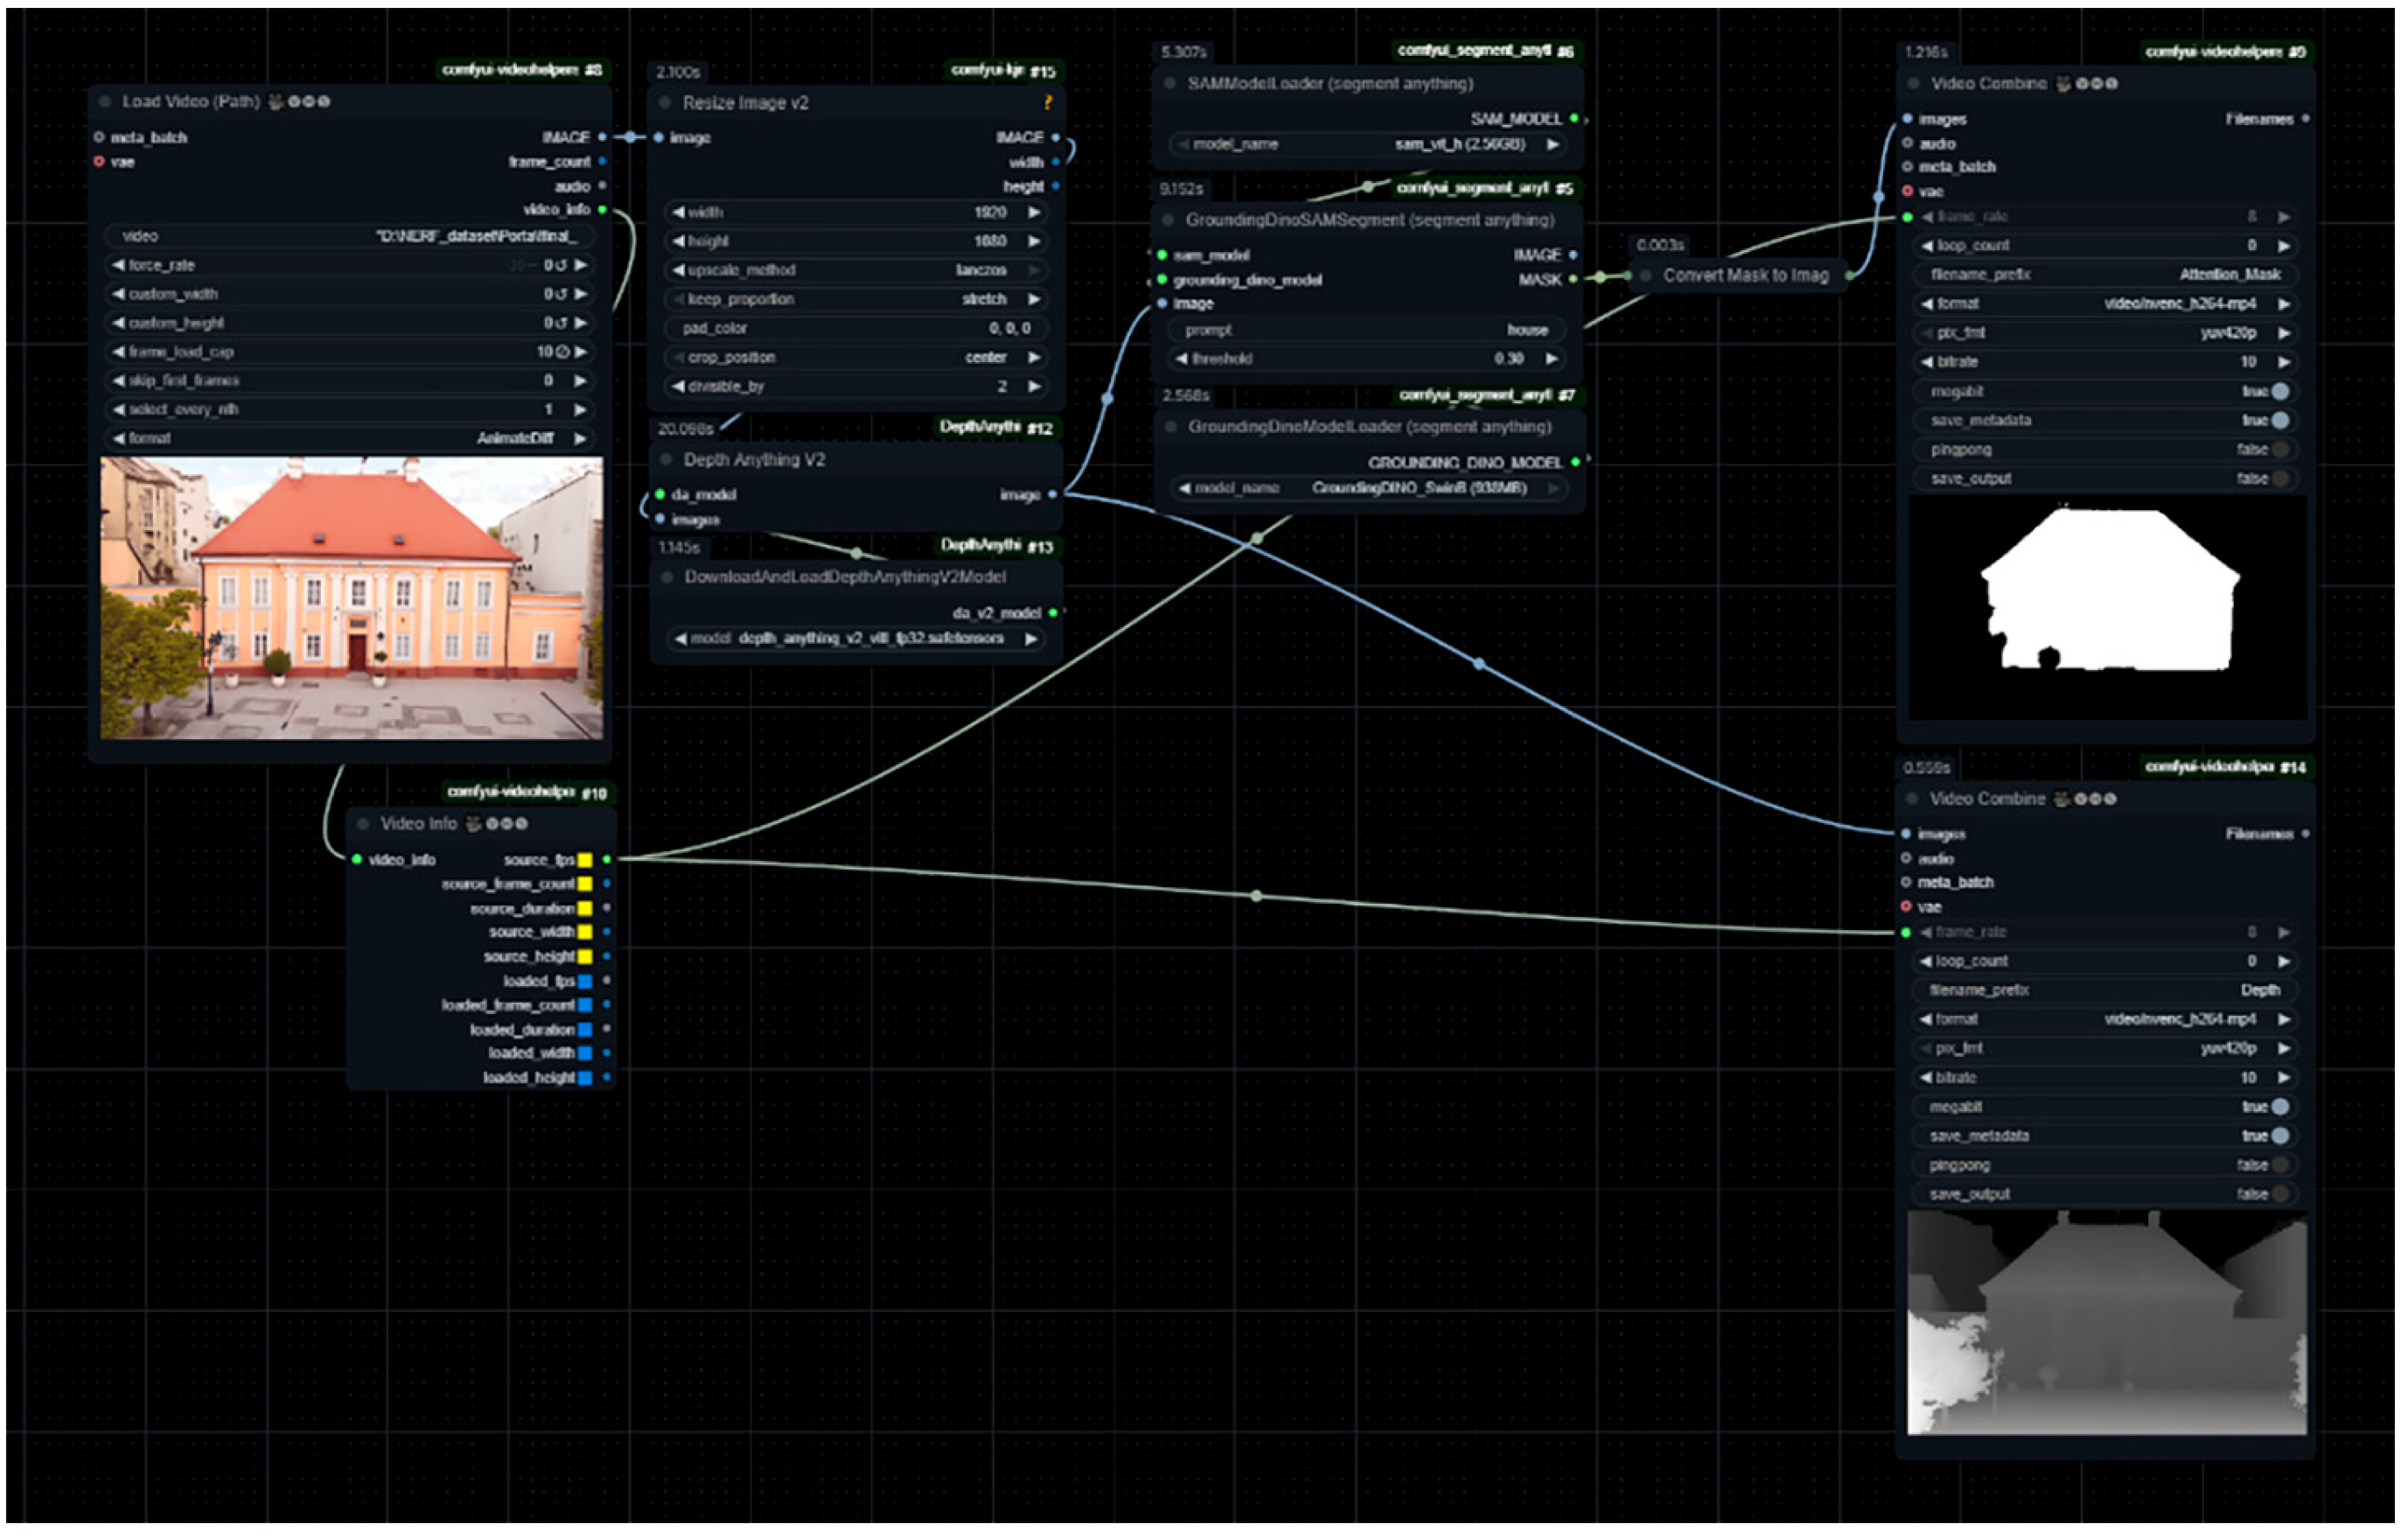
Task: Collapse the Depth Anything V2 node
Action: [666, 460]
